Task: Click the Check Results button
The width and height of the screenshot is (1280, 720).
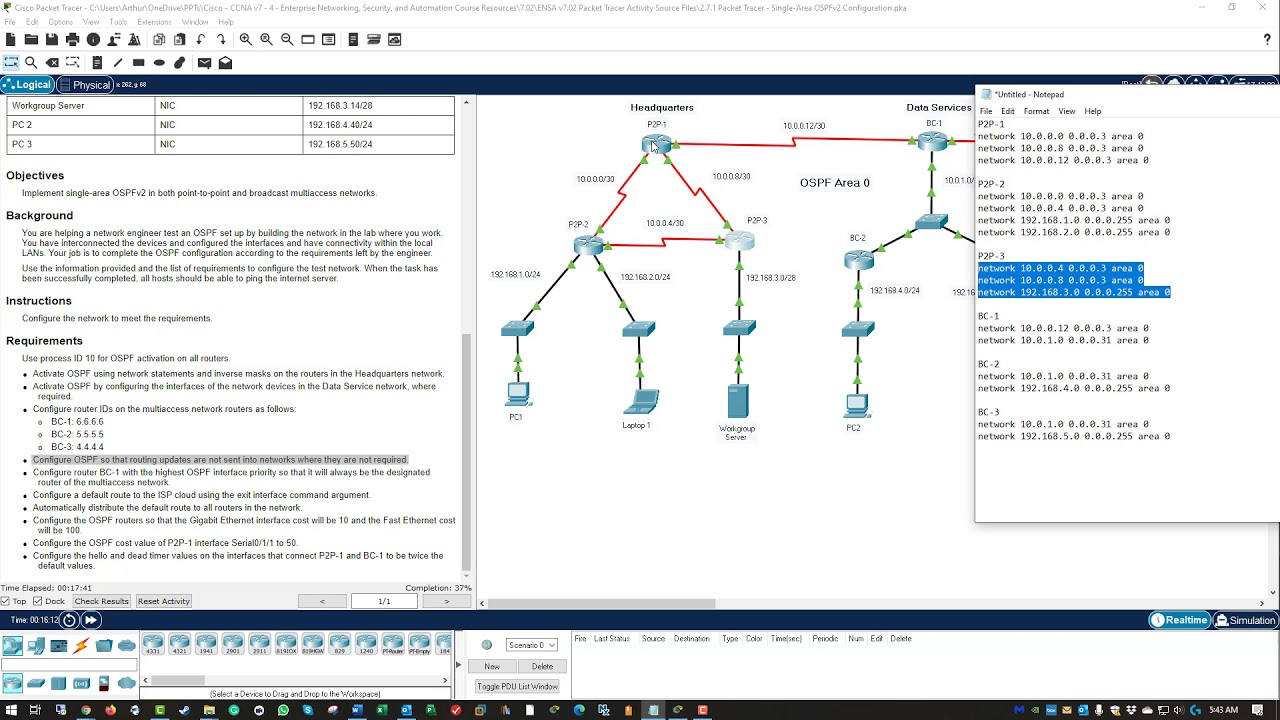Action: click(x=101, y=601)
